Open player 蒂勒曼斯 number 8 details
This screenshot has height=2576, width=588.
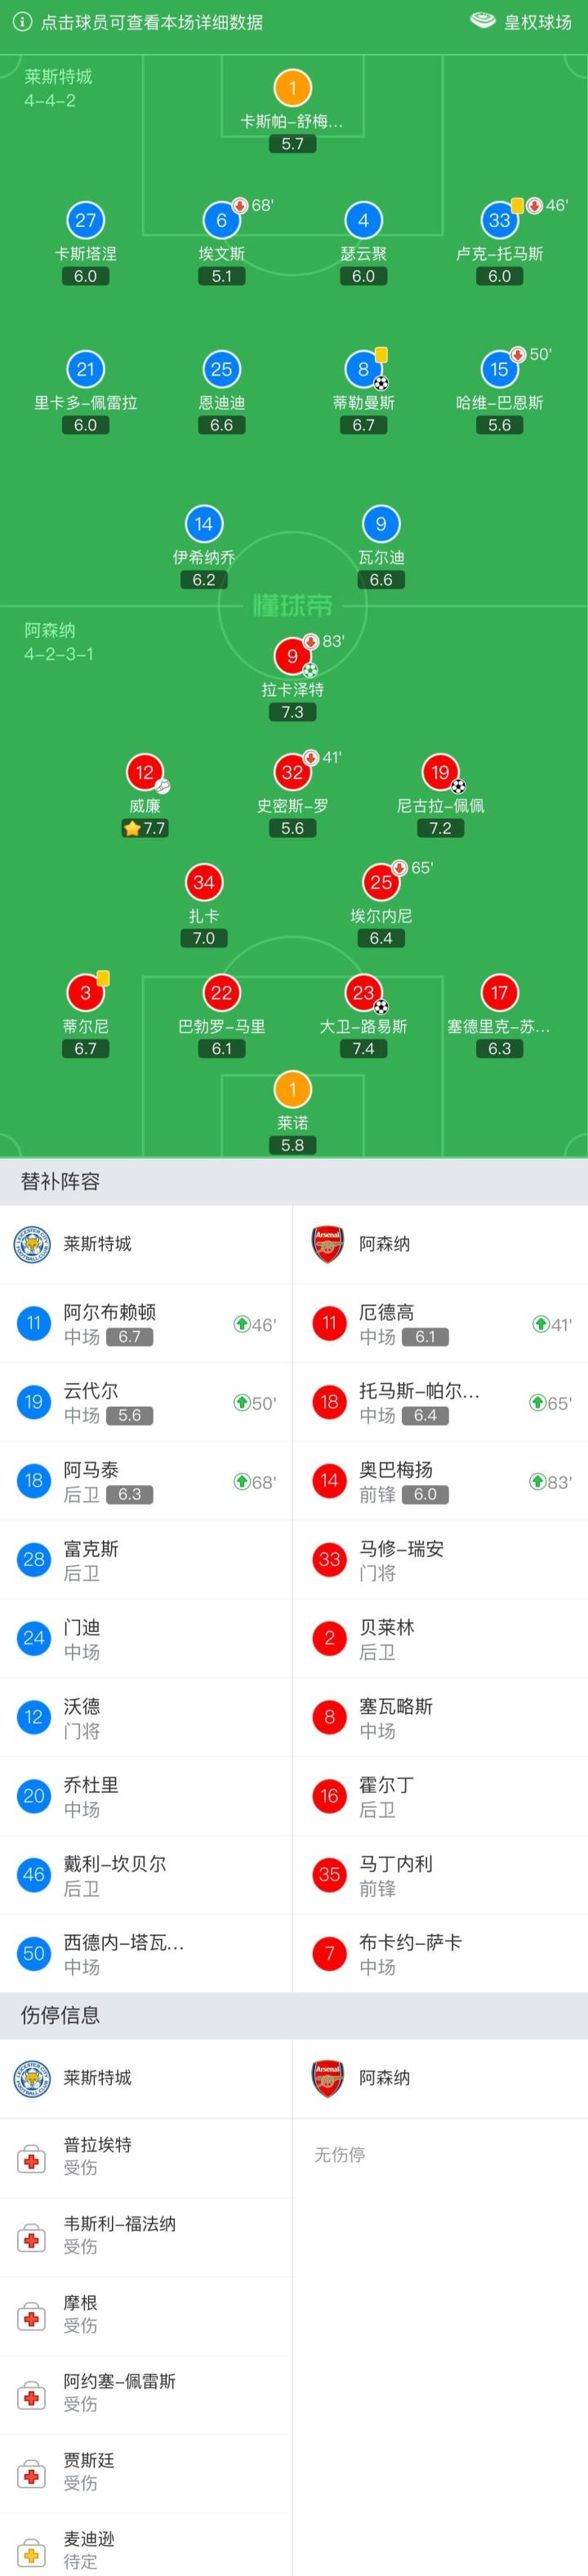click(363, 370)
